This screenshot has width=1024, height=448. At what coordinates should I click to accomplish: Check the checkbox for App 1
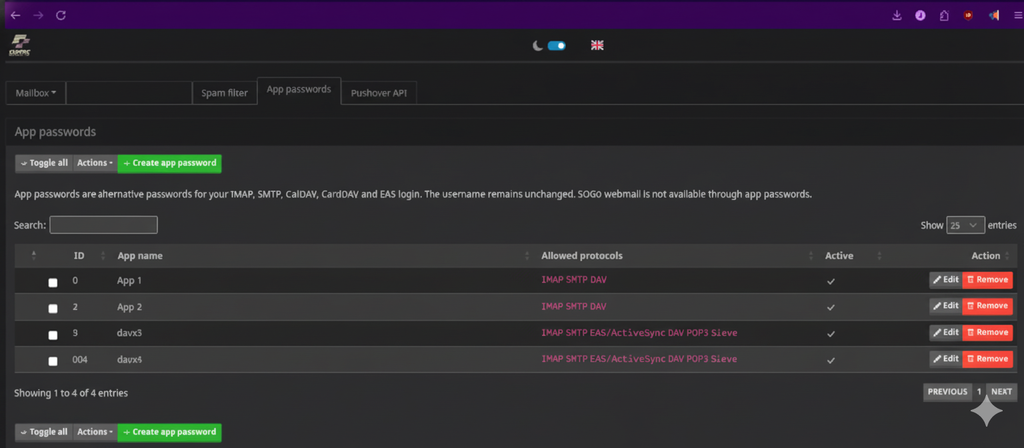[53, 283]
